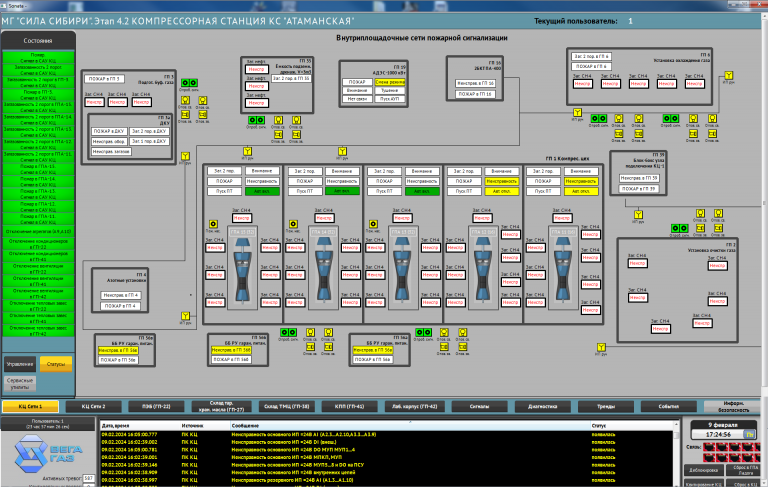Select Отключение агрегатов (А9,А10) status item
Image resolution: width=768 pixels, height=487 pixels.
38,231
